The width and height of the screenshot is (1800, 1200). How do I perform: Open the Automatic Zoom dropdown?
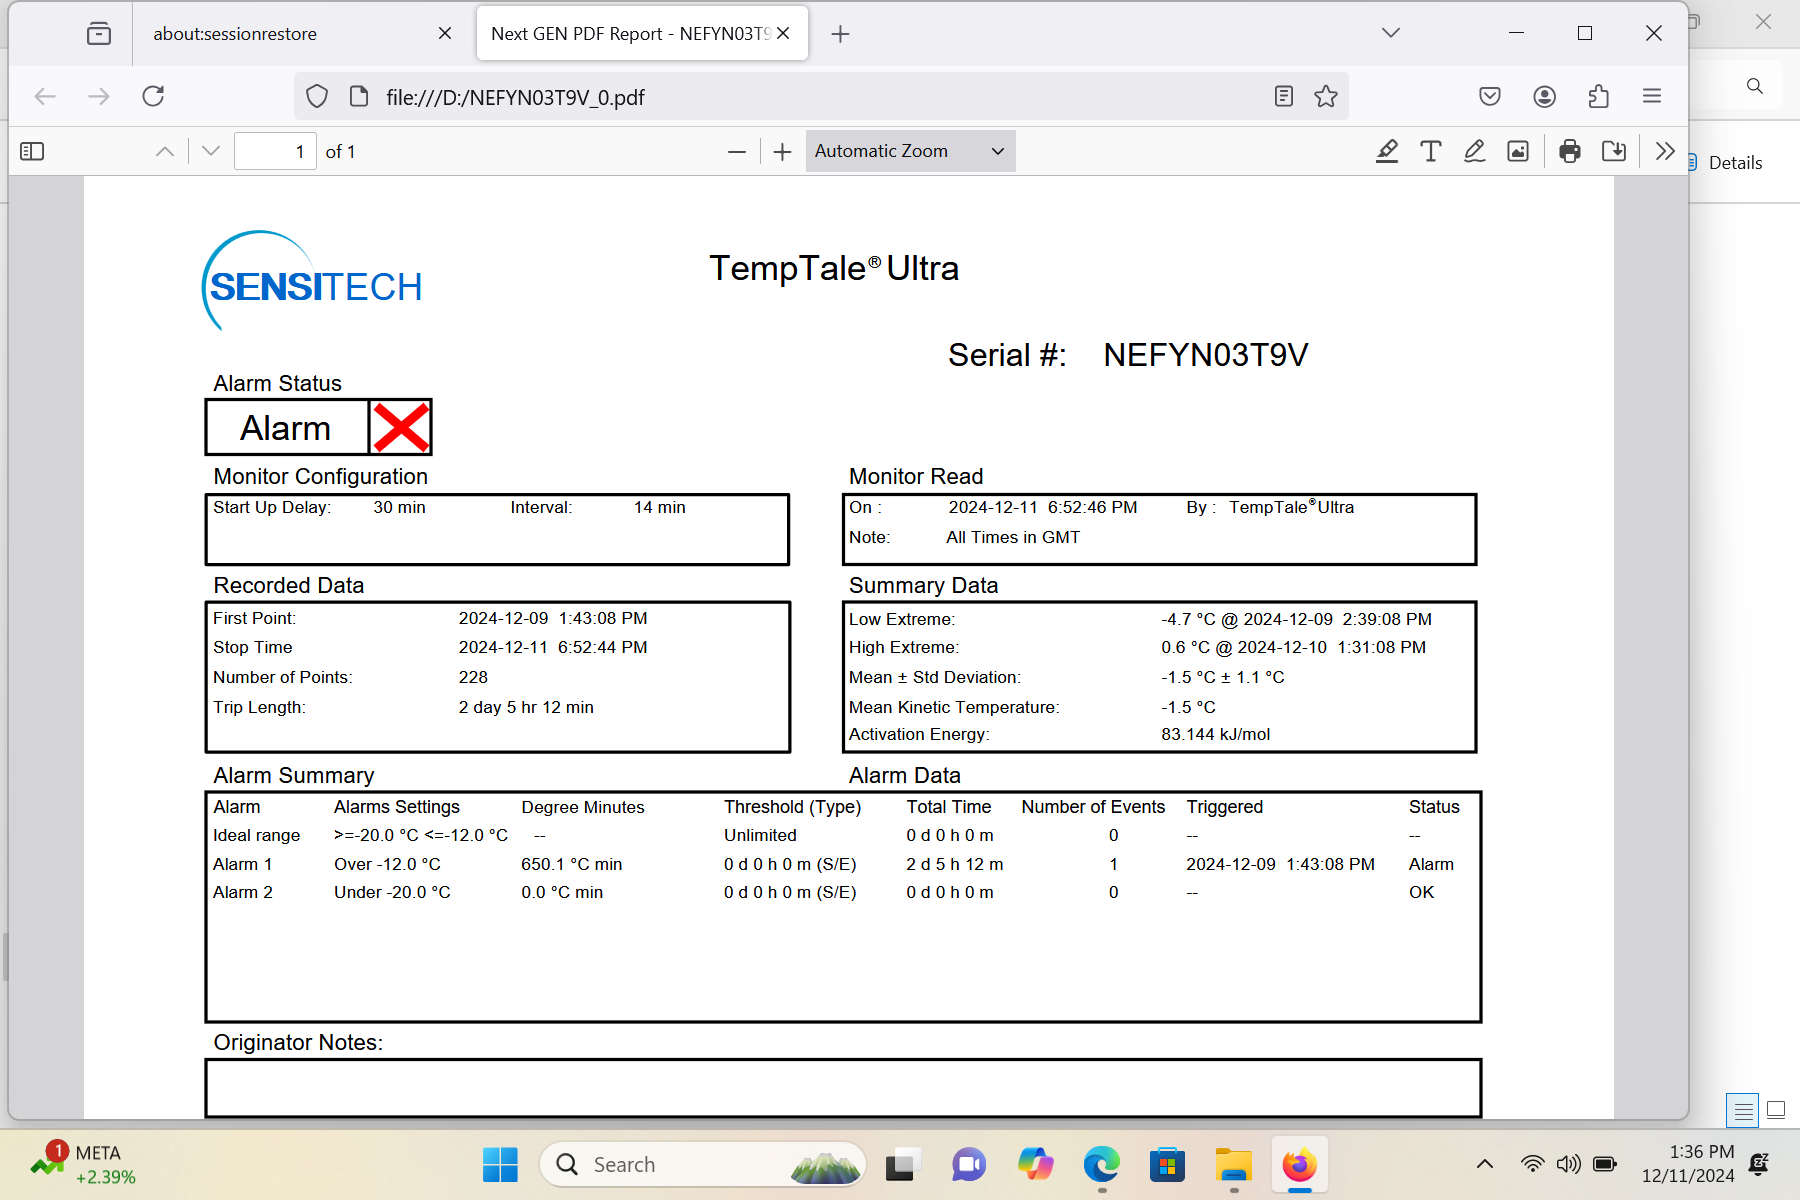point(910,151)
